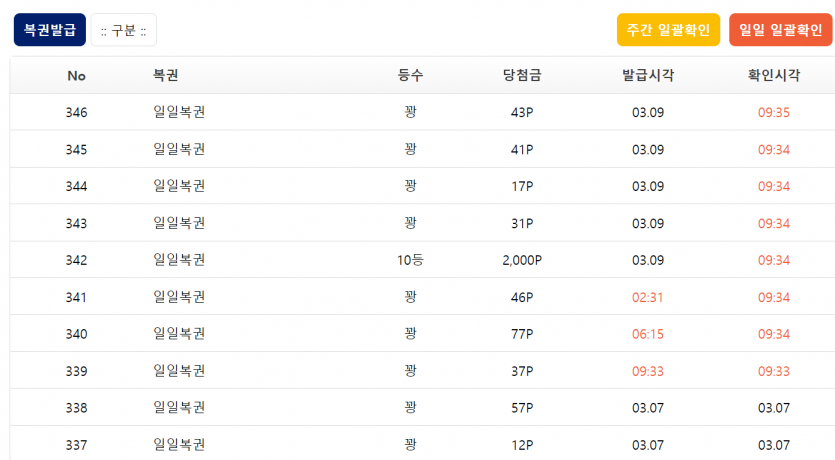Click the 77P prize amount
The width and height of the screenshot is (835, 460).
point(522,334)
